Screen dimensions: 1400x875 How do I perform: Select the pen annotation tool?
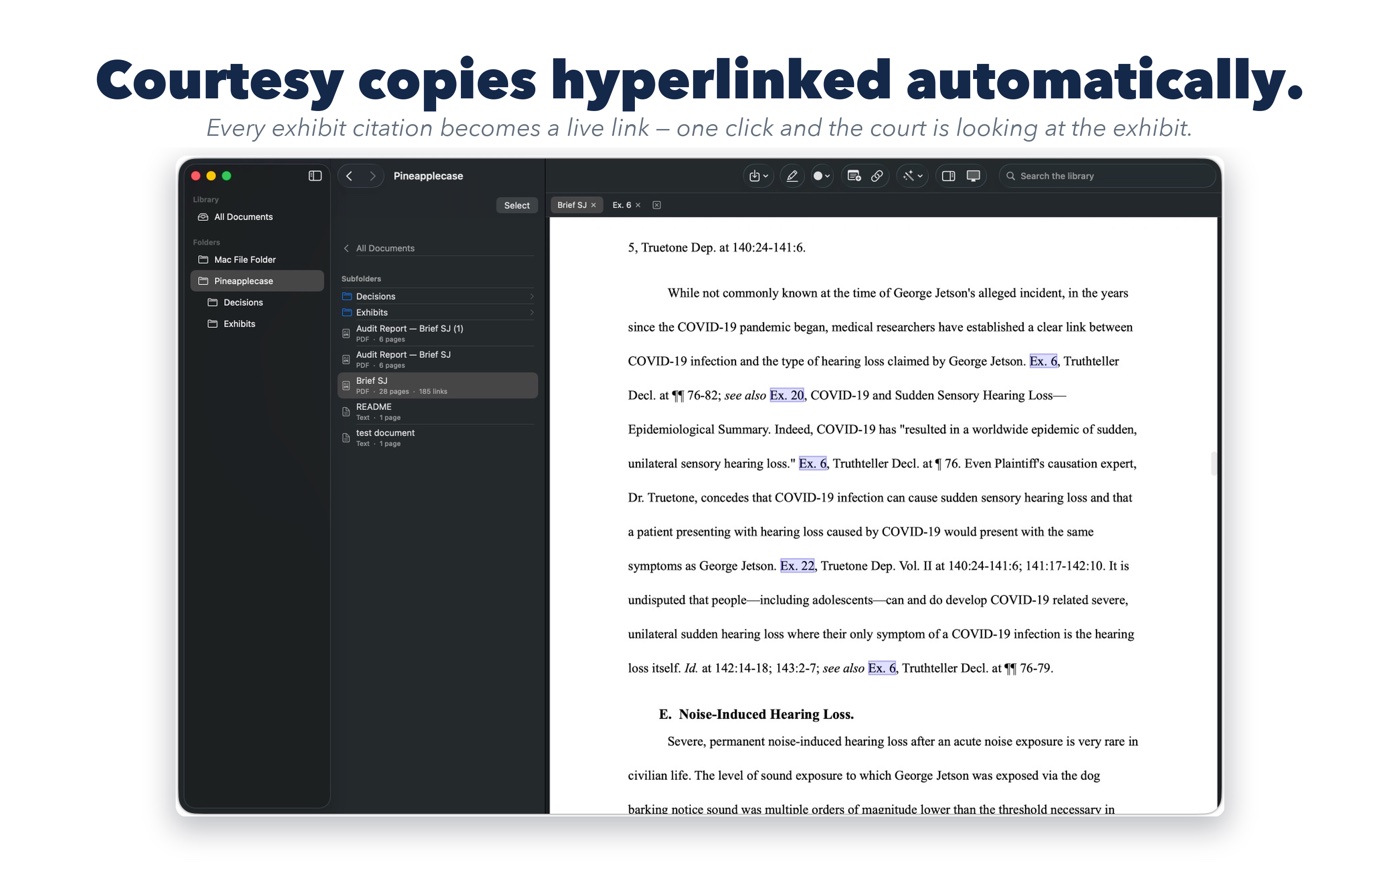792,176
